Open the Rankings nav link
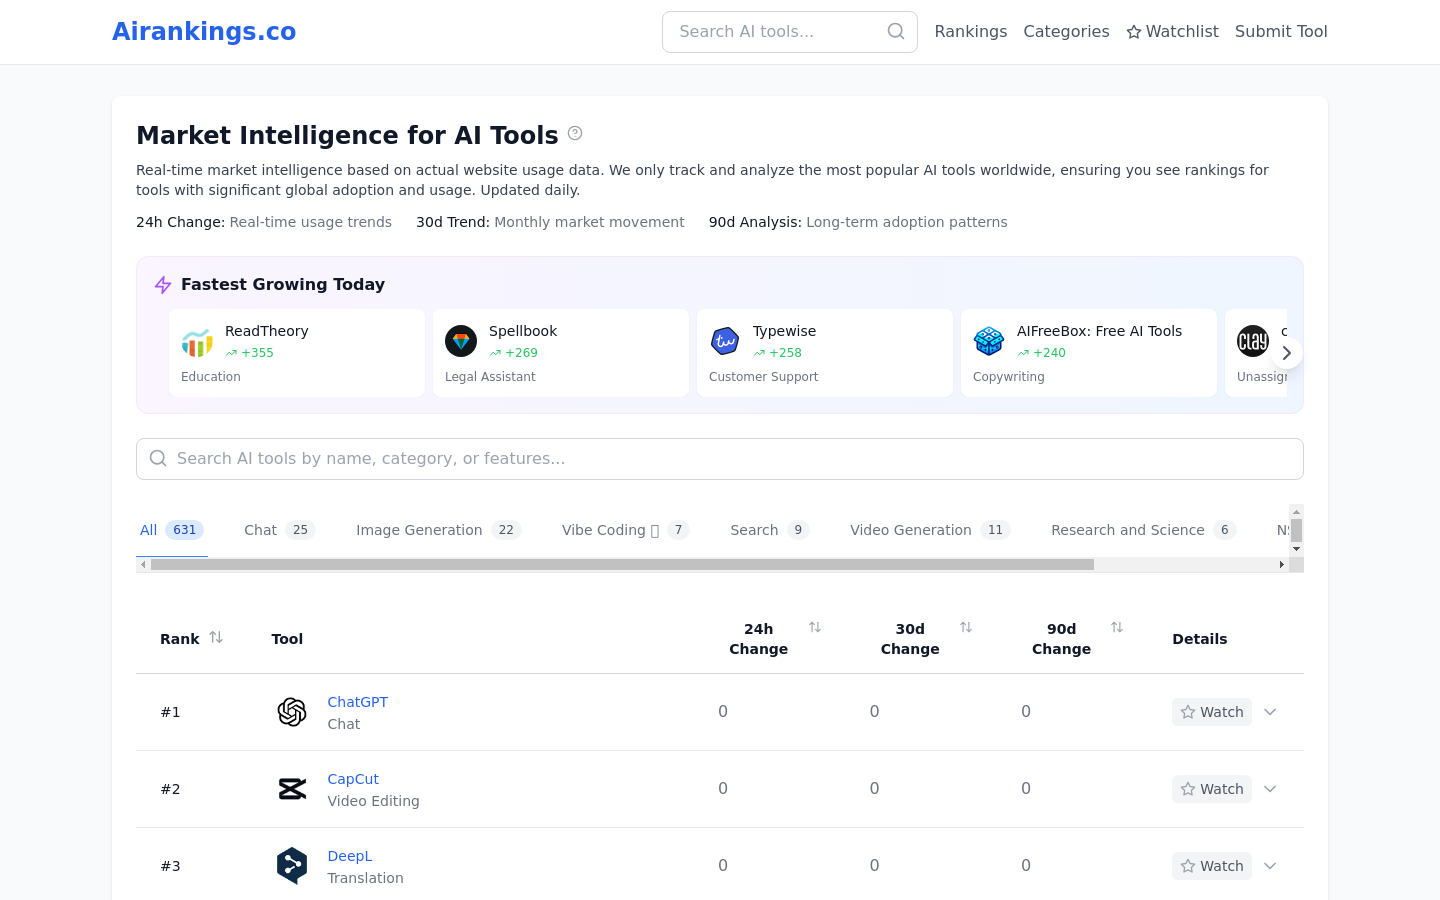Screen dimensions: 1440x900 point(970,32)
